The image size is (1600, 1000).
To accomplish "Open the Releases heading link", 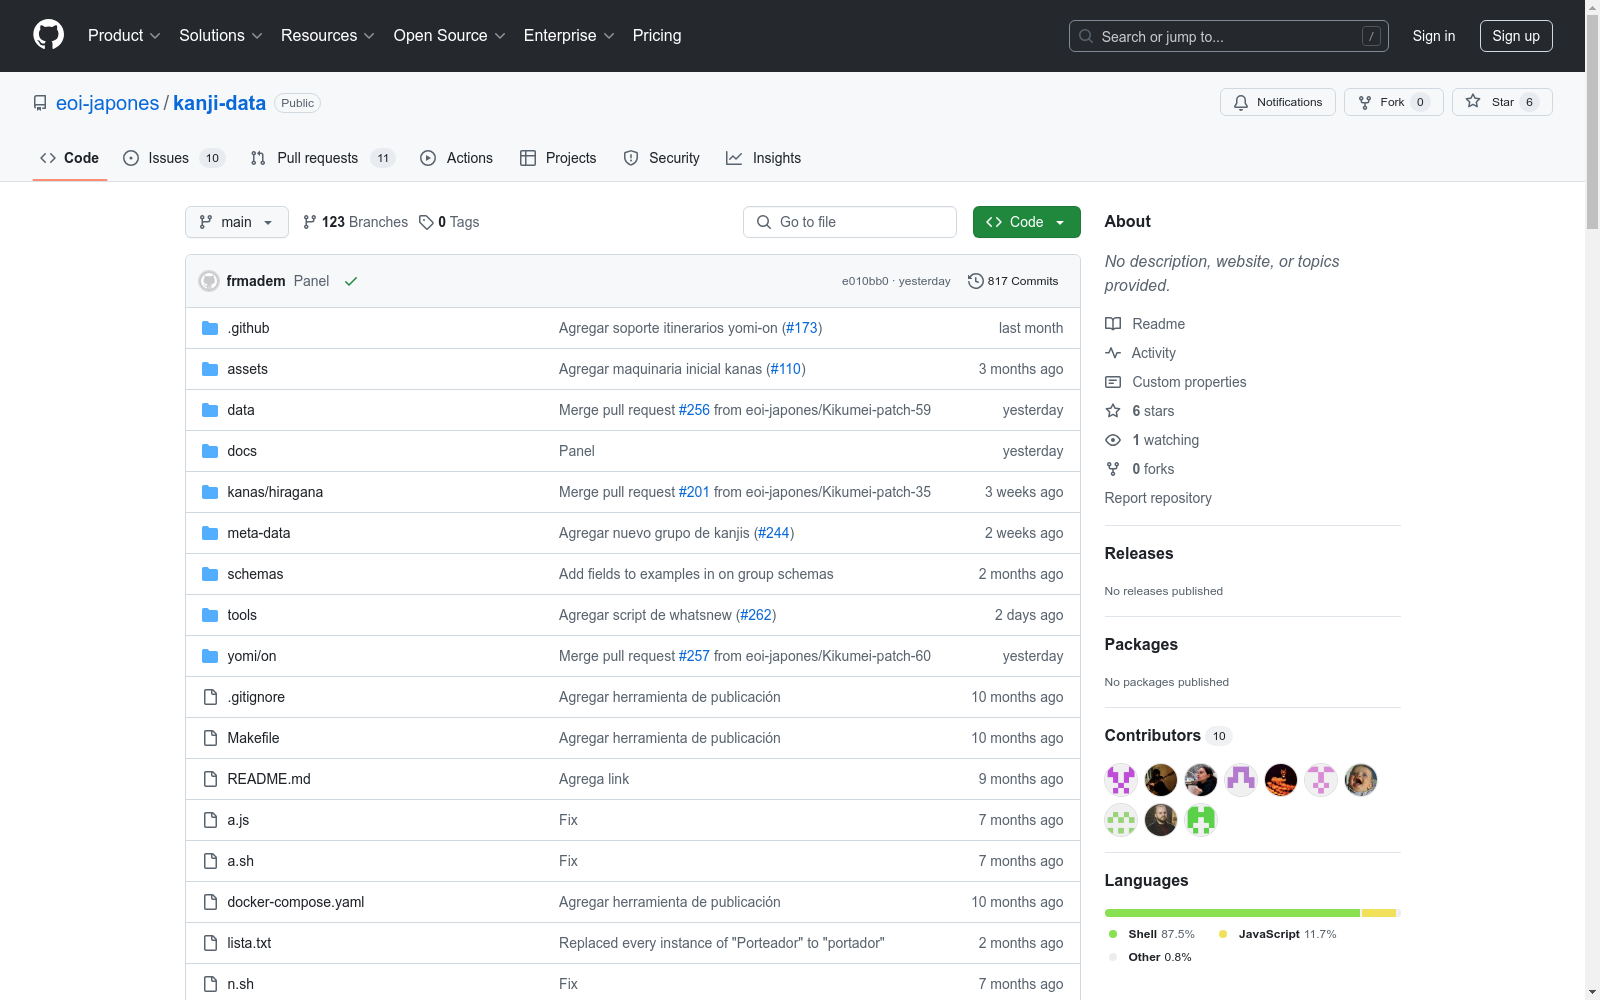I will pos(1139,554).
